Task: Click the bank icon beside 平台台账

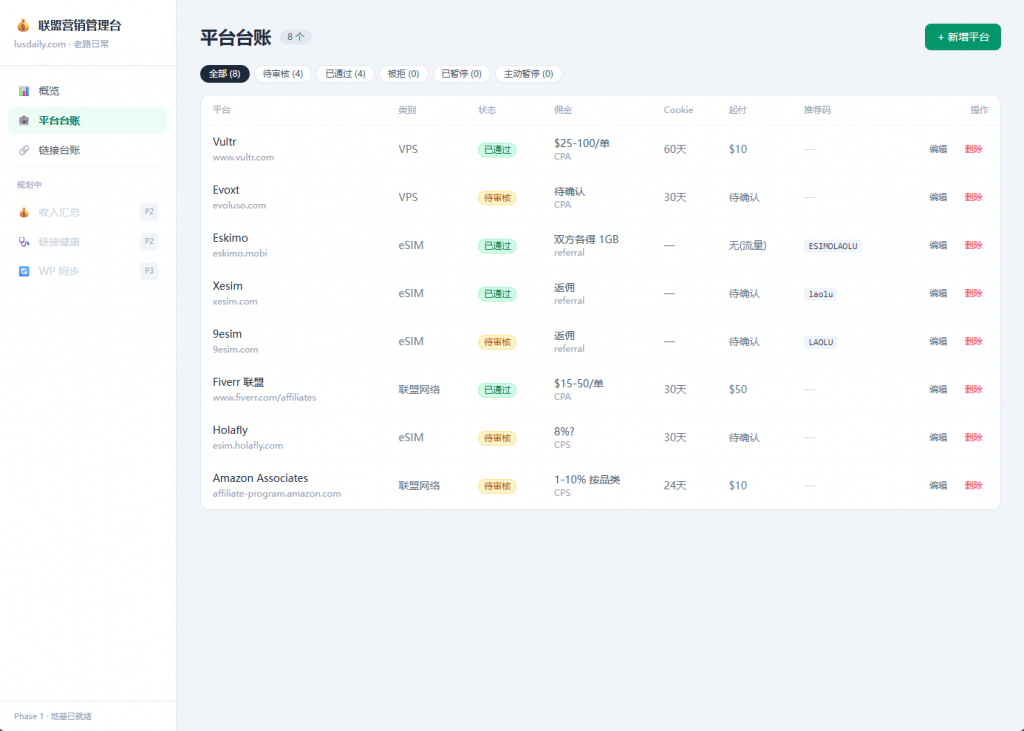Action: (24, 120)
